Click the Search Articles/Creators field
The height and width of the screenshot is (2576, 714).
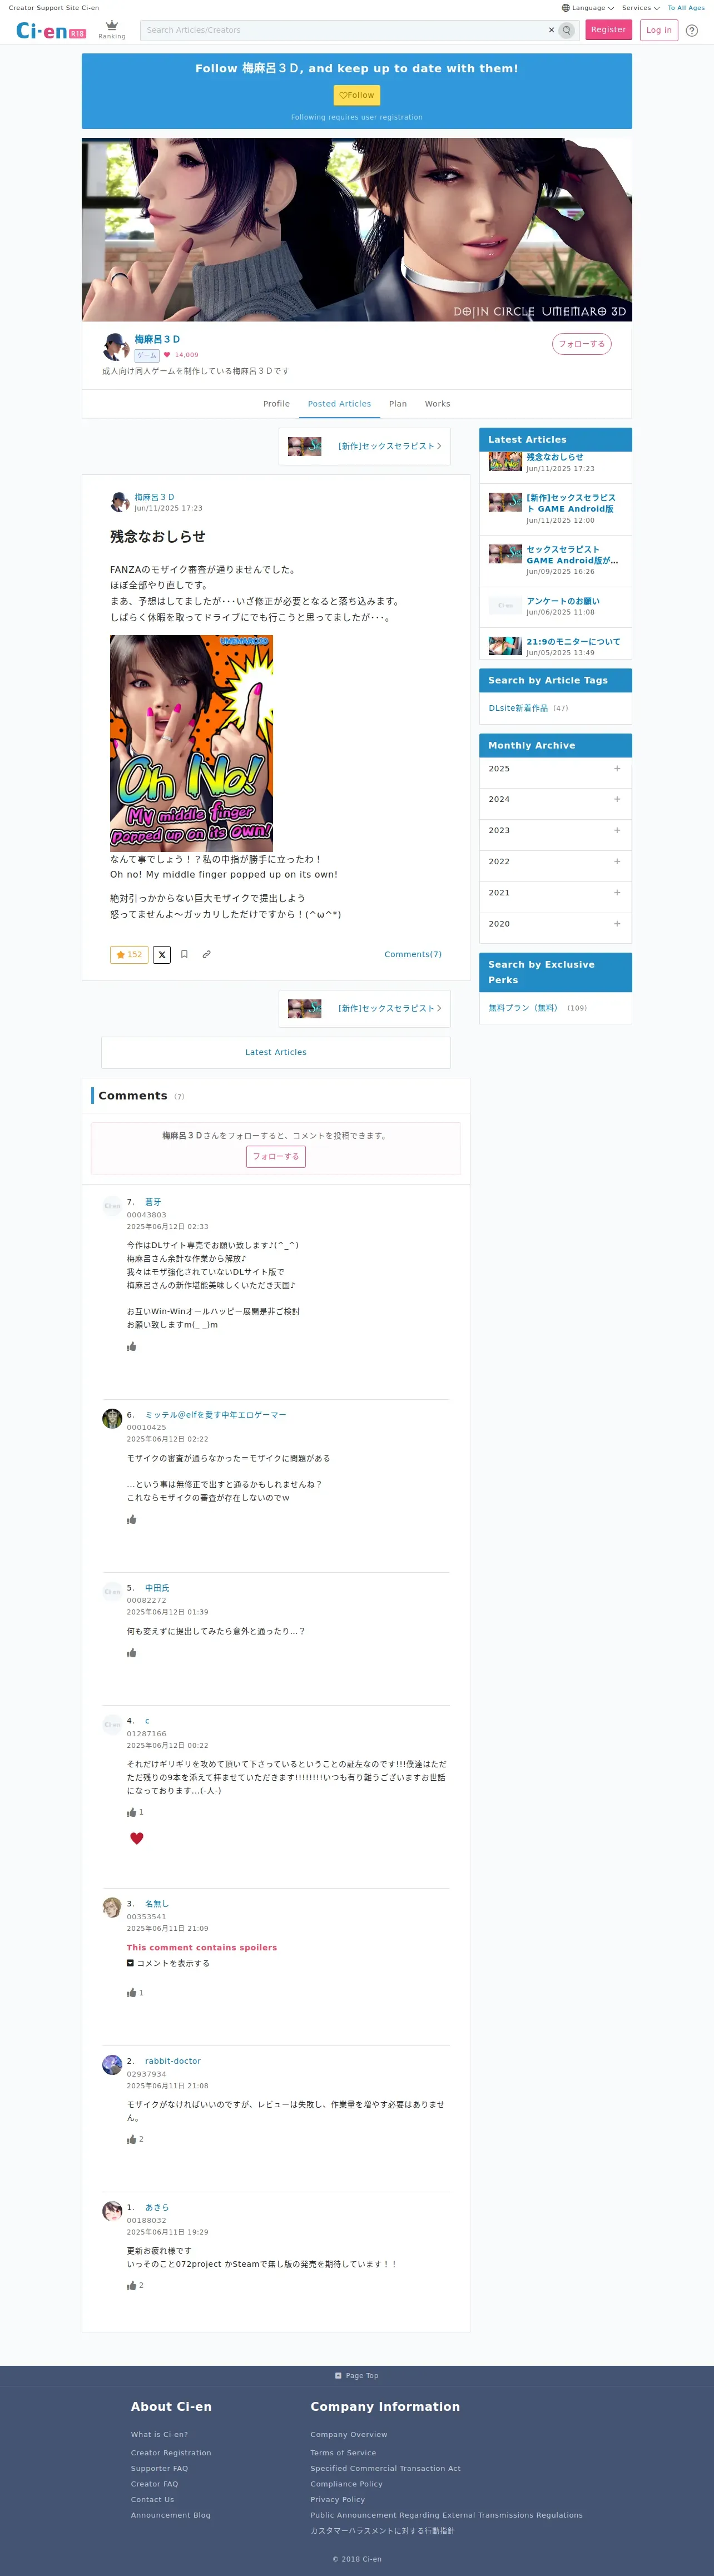click(346, 30)
